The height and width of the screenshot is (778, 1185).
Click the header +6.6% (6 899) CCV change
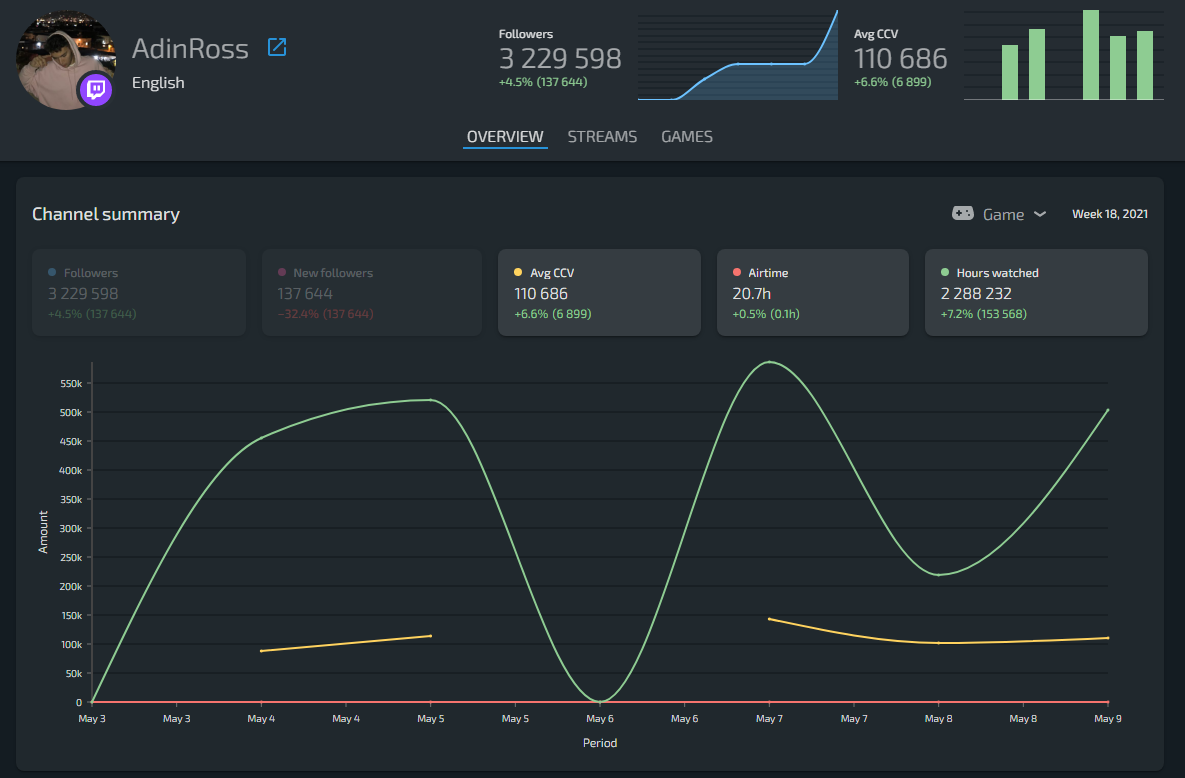tap(893, 82)
